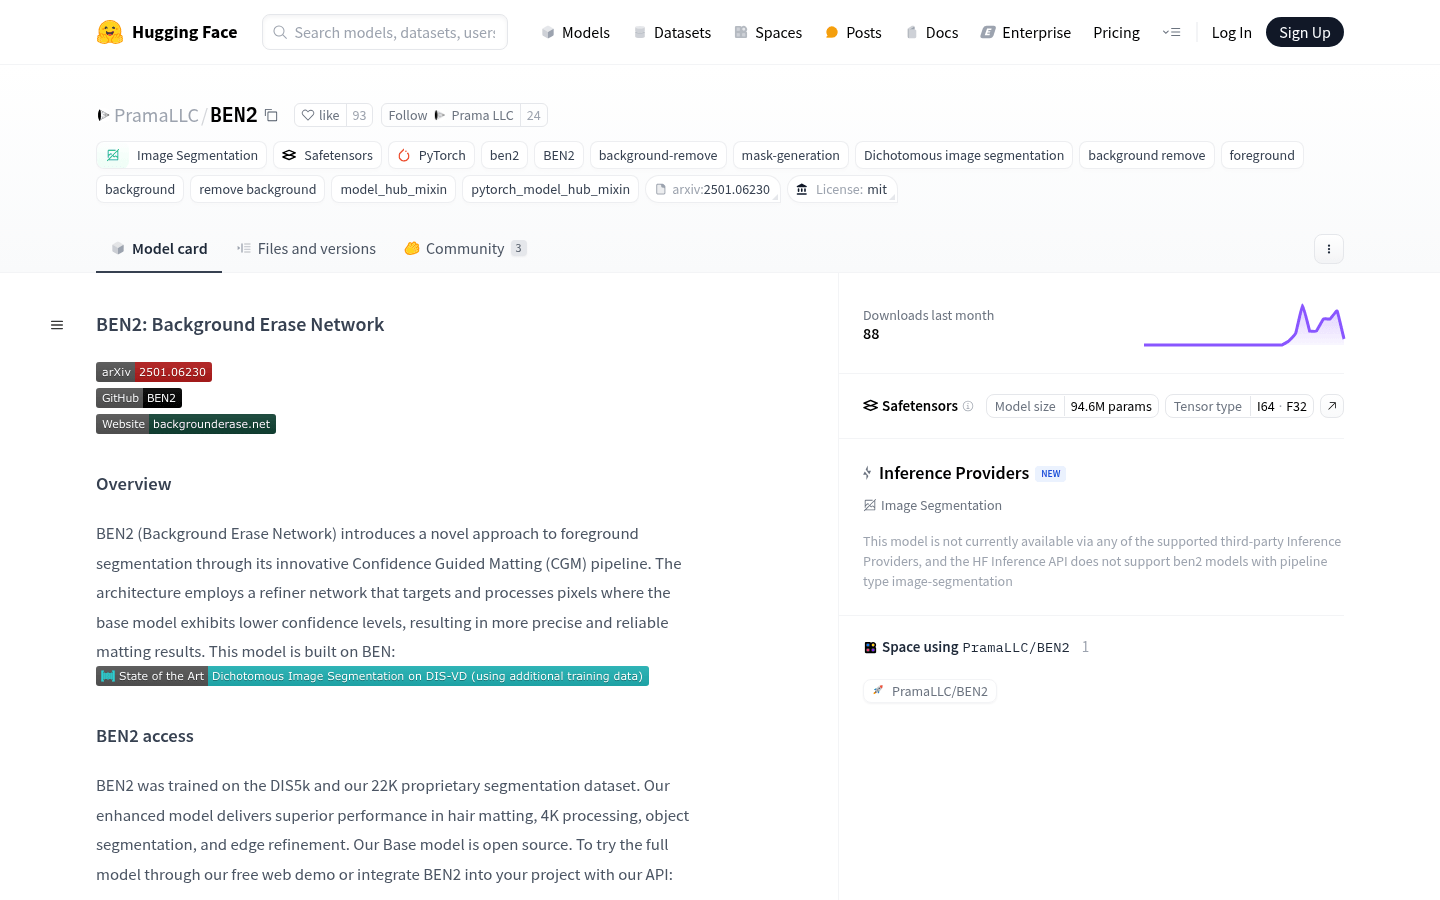Click the Hugging Face logo icon
Screen dimensions: 1440x900
[110, 32]
